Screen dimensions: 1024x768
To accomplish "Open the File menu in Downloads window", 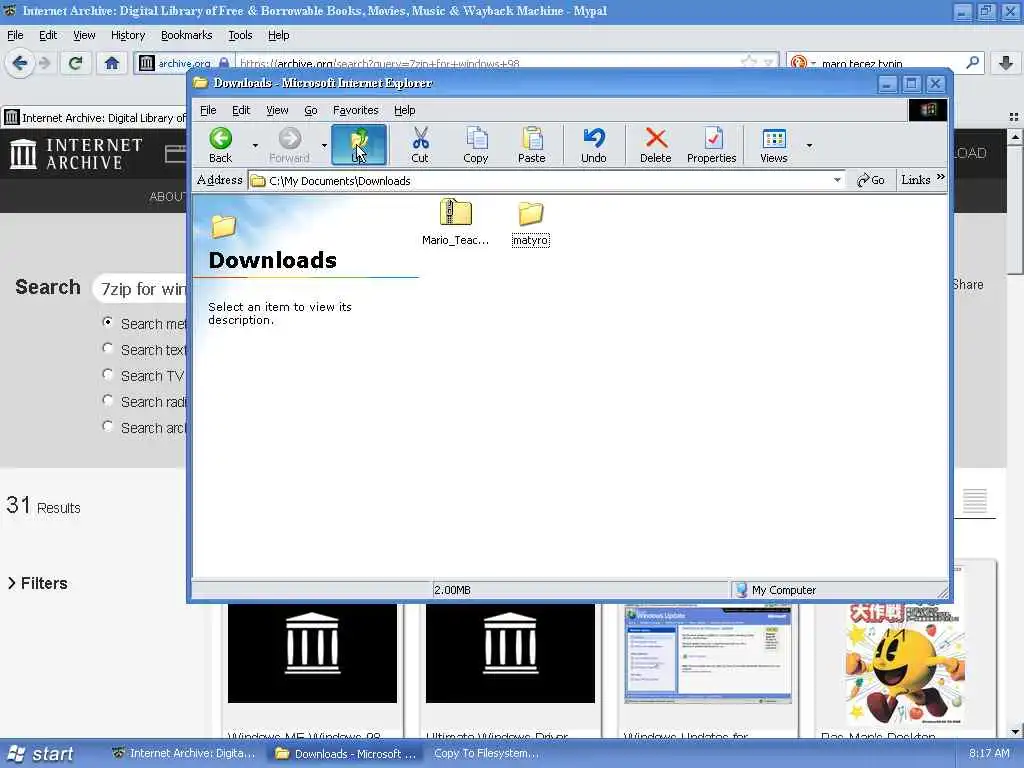I will 208,110.
